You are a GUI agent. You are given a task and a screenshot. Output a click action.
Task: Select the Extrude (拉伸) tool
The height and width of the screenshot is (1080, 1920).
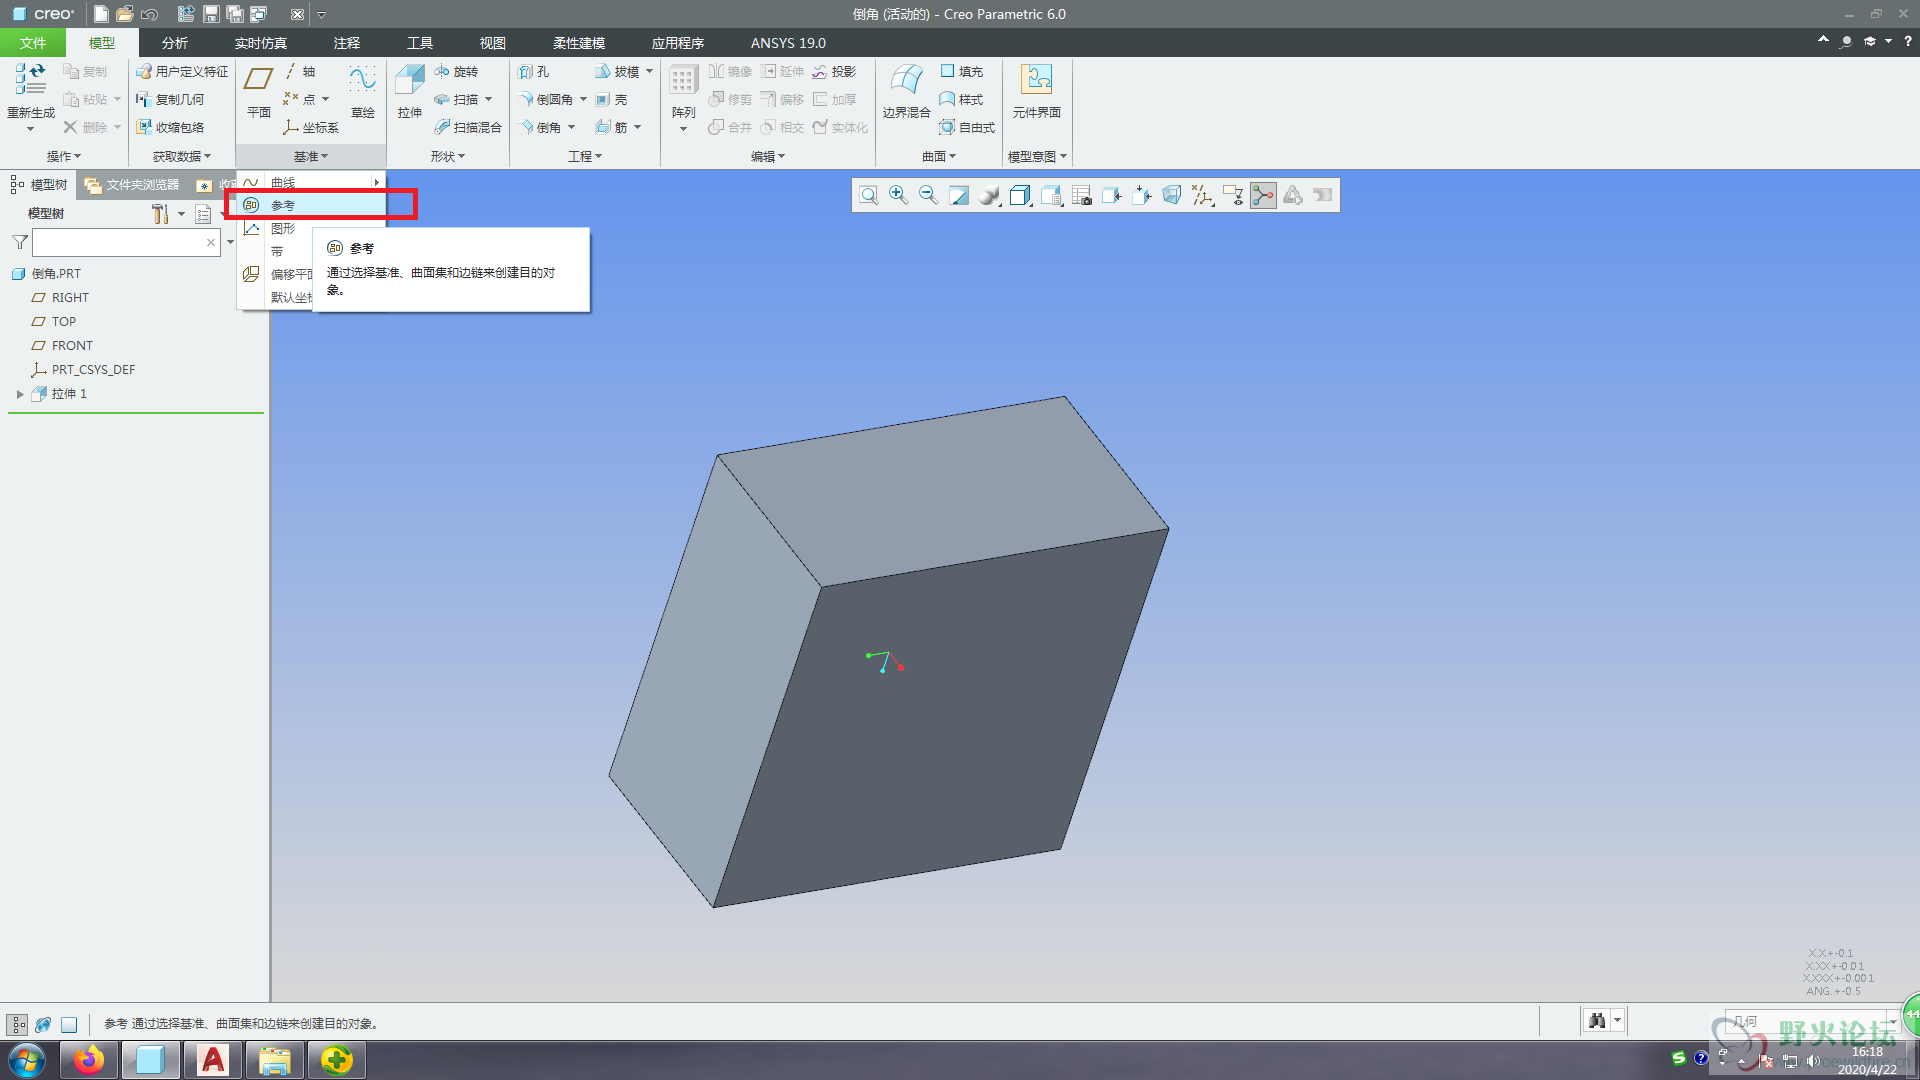(x=410, y=92)
